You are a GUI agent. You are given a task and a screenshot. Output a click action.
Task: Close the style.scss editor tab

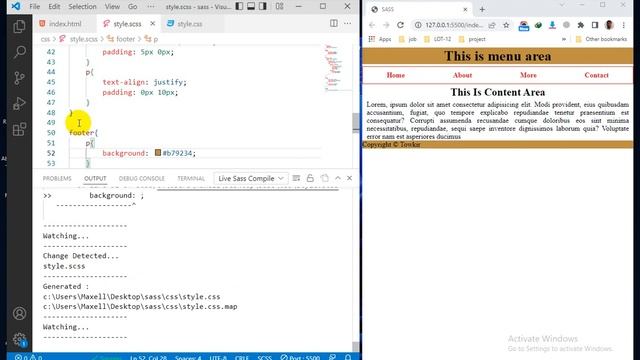(153, 24)
